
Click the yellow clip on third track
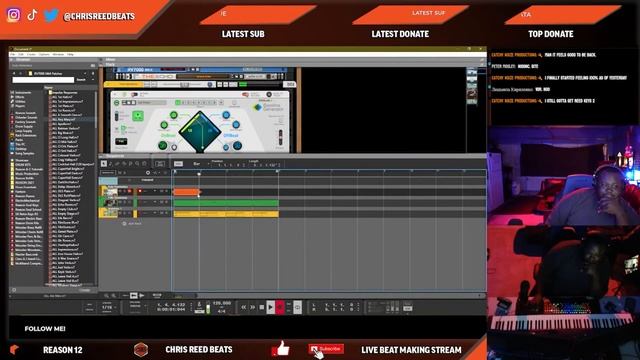226,213
